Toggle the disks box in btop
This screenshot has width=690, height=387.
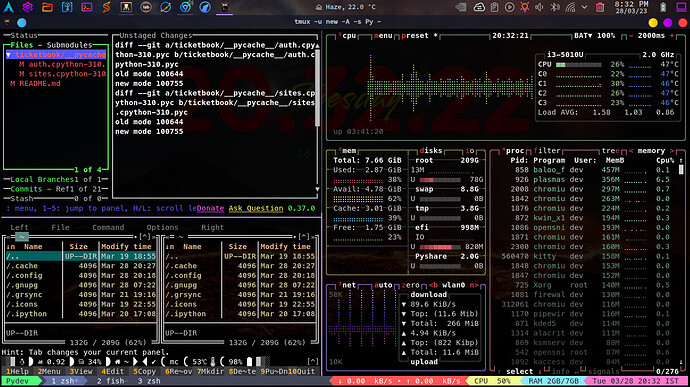(431, 151)
